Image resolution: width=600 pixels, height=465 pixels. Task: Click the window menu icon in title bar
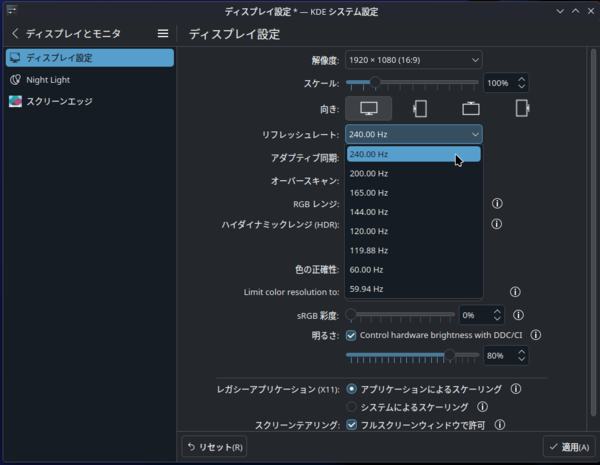12,10
